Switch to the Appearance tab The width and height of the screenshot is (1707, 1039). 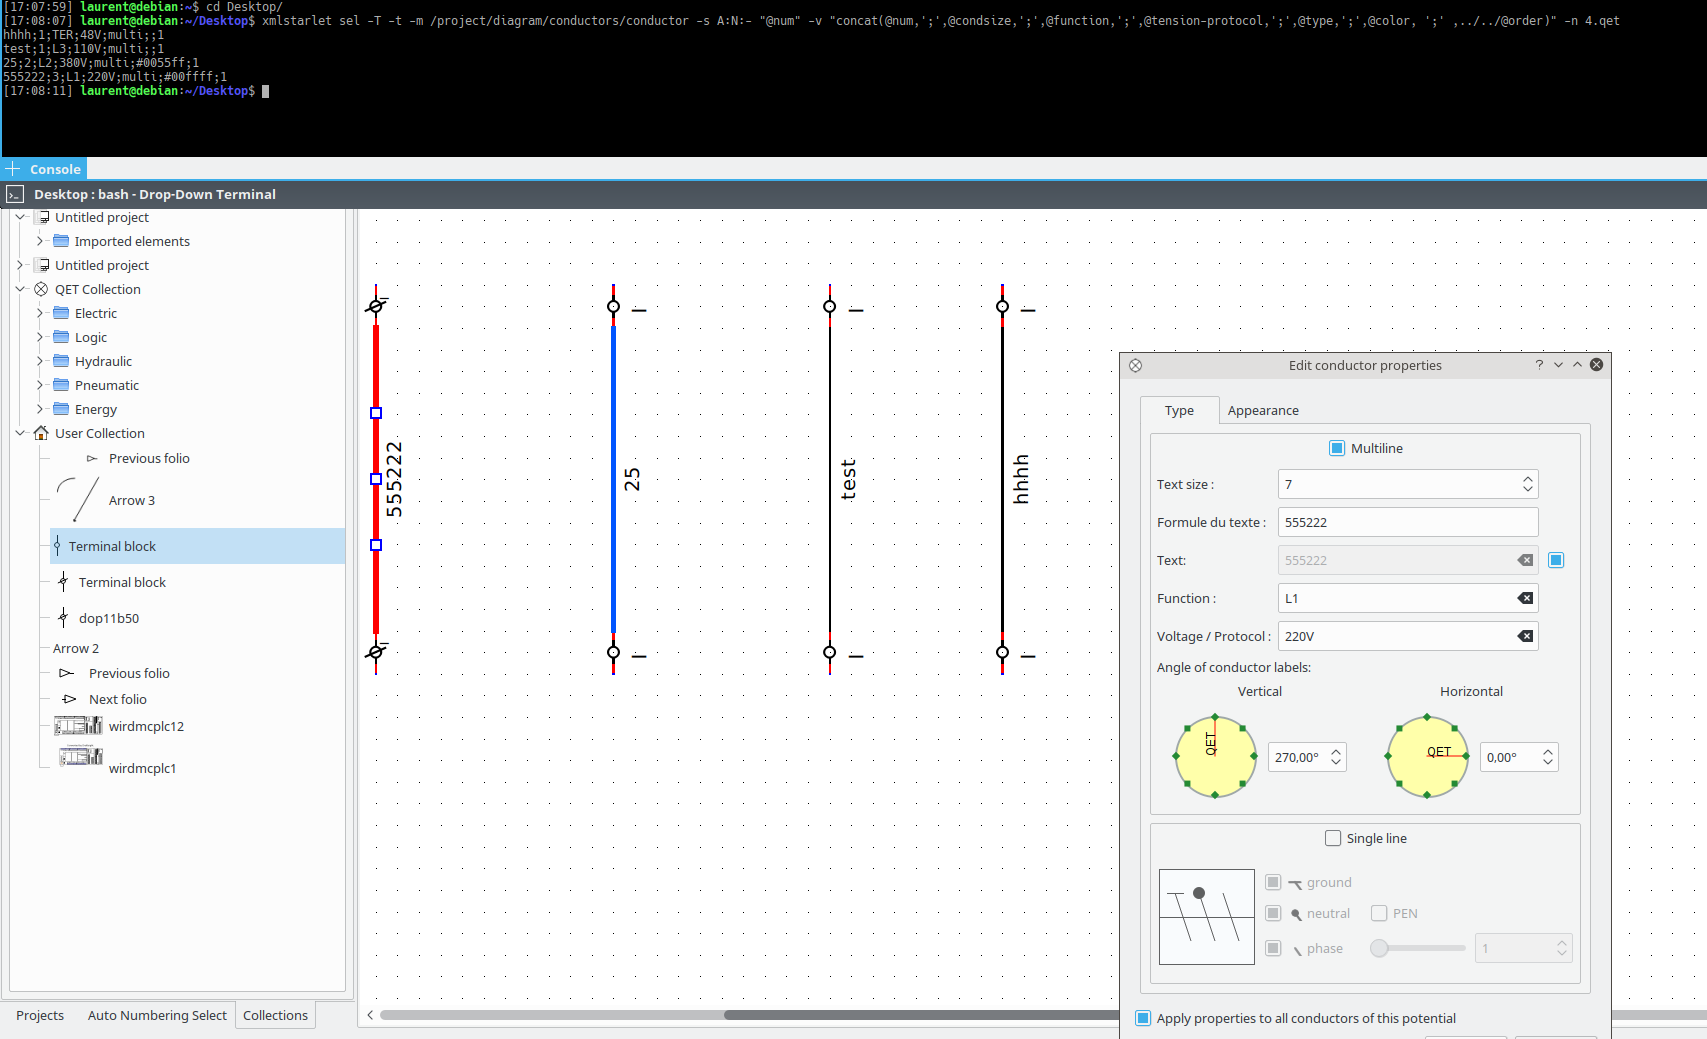(x=1263, y=410)
